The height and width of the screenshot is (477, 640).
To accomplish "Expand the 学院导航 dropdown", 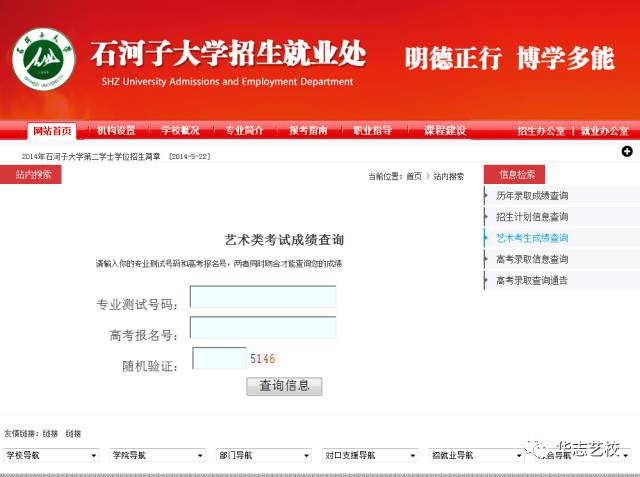I will pyautogui.click(x=158, y=455).
